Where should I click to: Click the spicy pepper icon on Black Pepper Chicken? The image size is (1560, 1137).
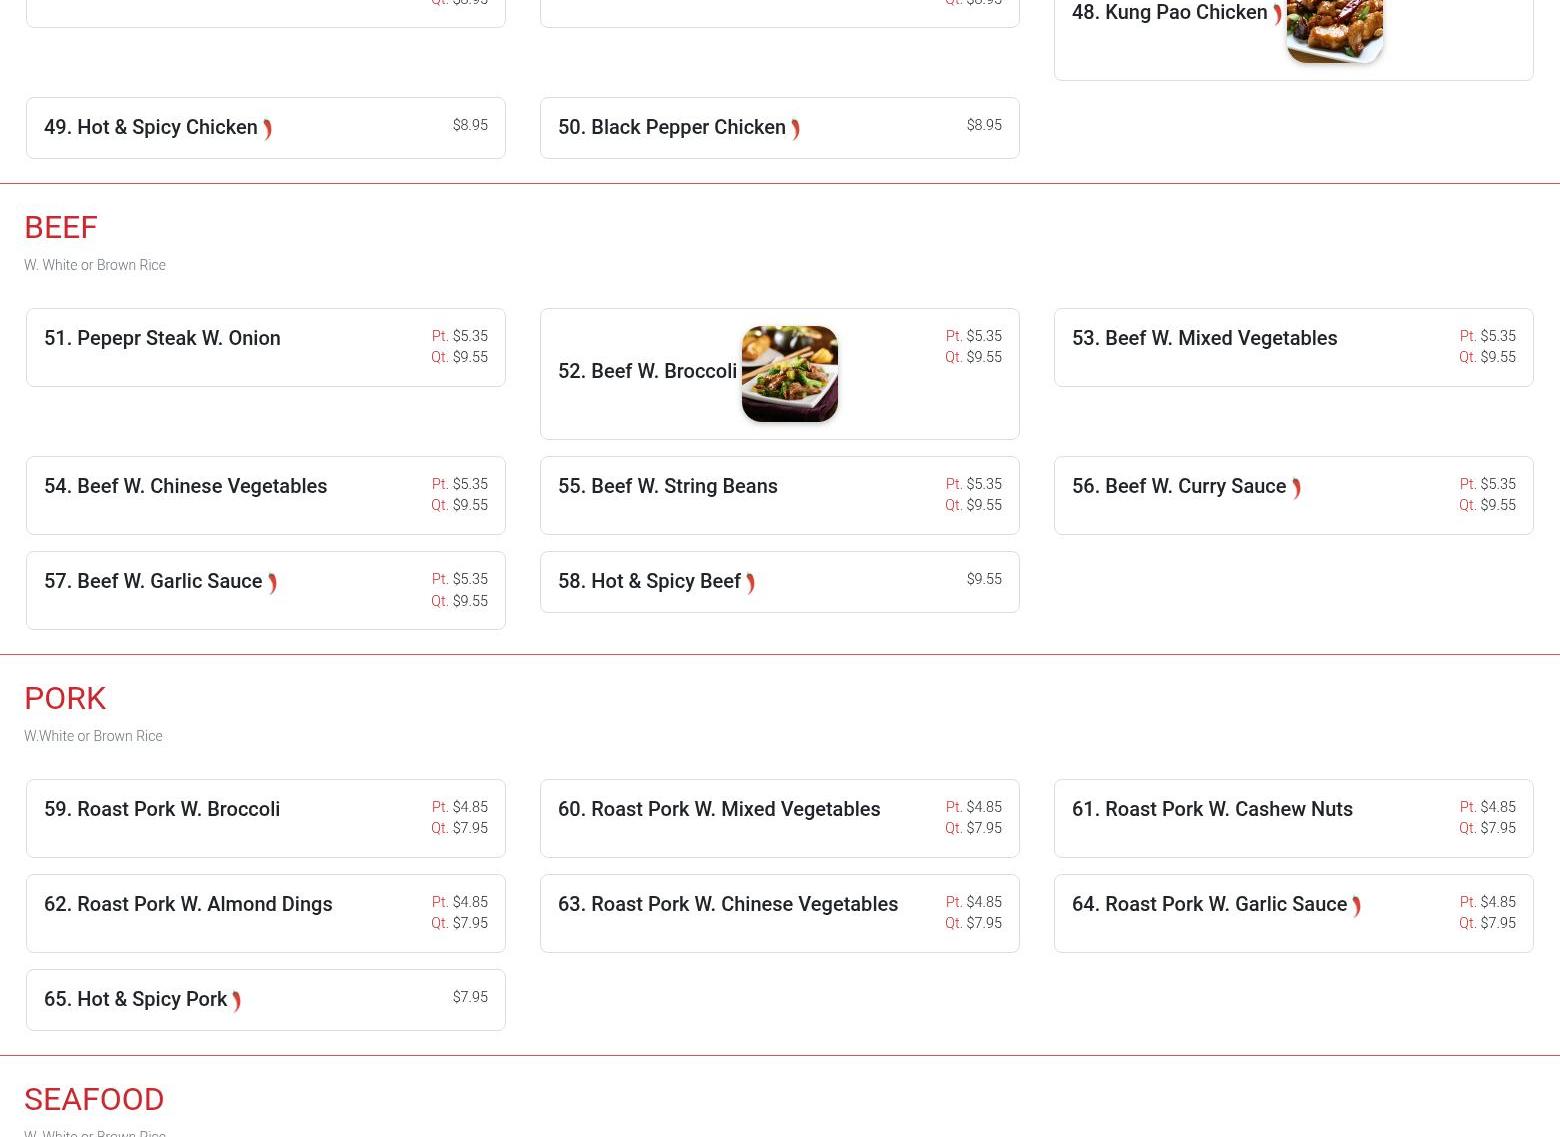(795, 129)
